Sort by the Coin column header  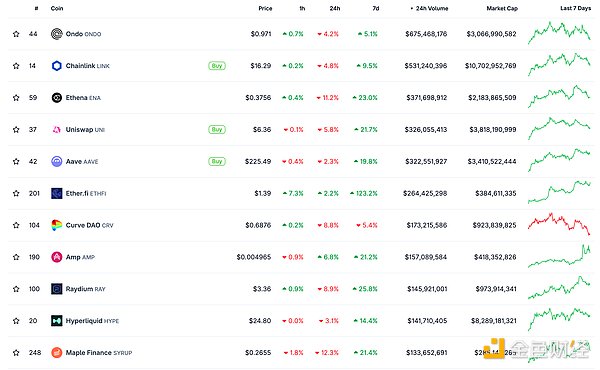[x=57, y=8]
